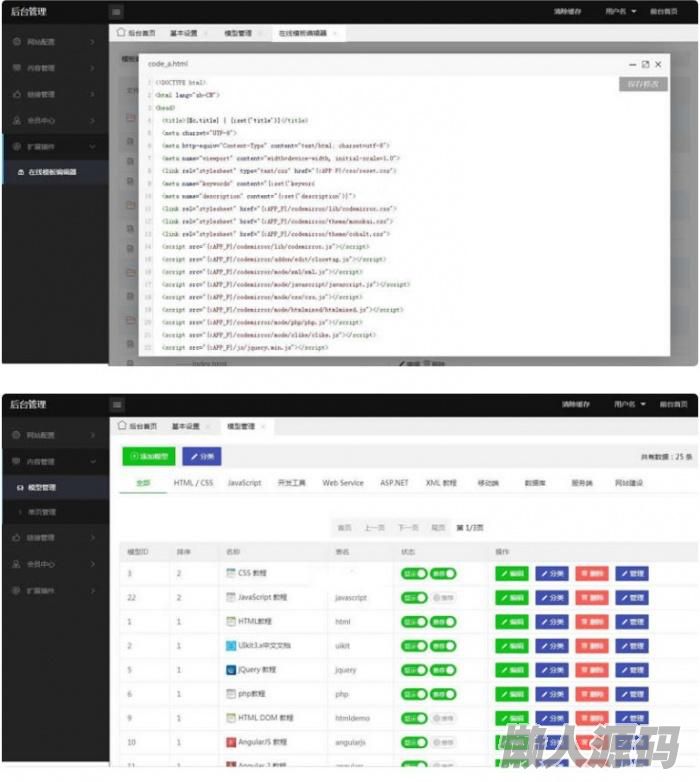The image size is (700, 782).
Task: Click the blue 管理 button for HTML教程
Action: click(x=632, y=622)
